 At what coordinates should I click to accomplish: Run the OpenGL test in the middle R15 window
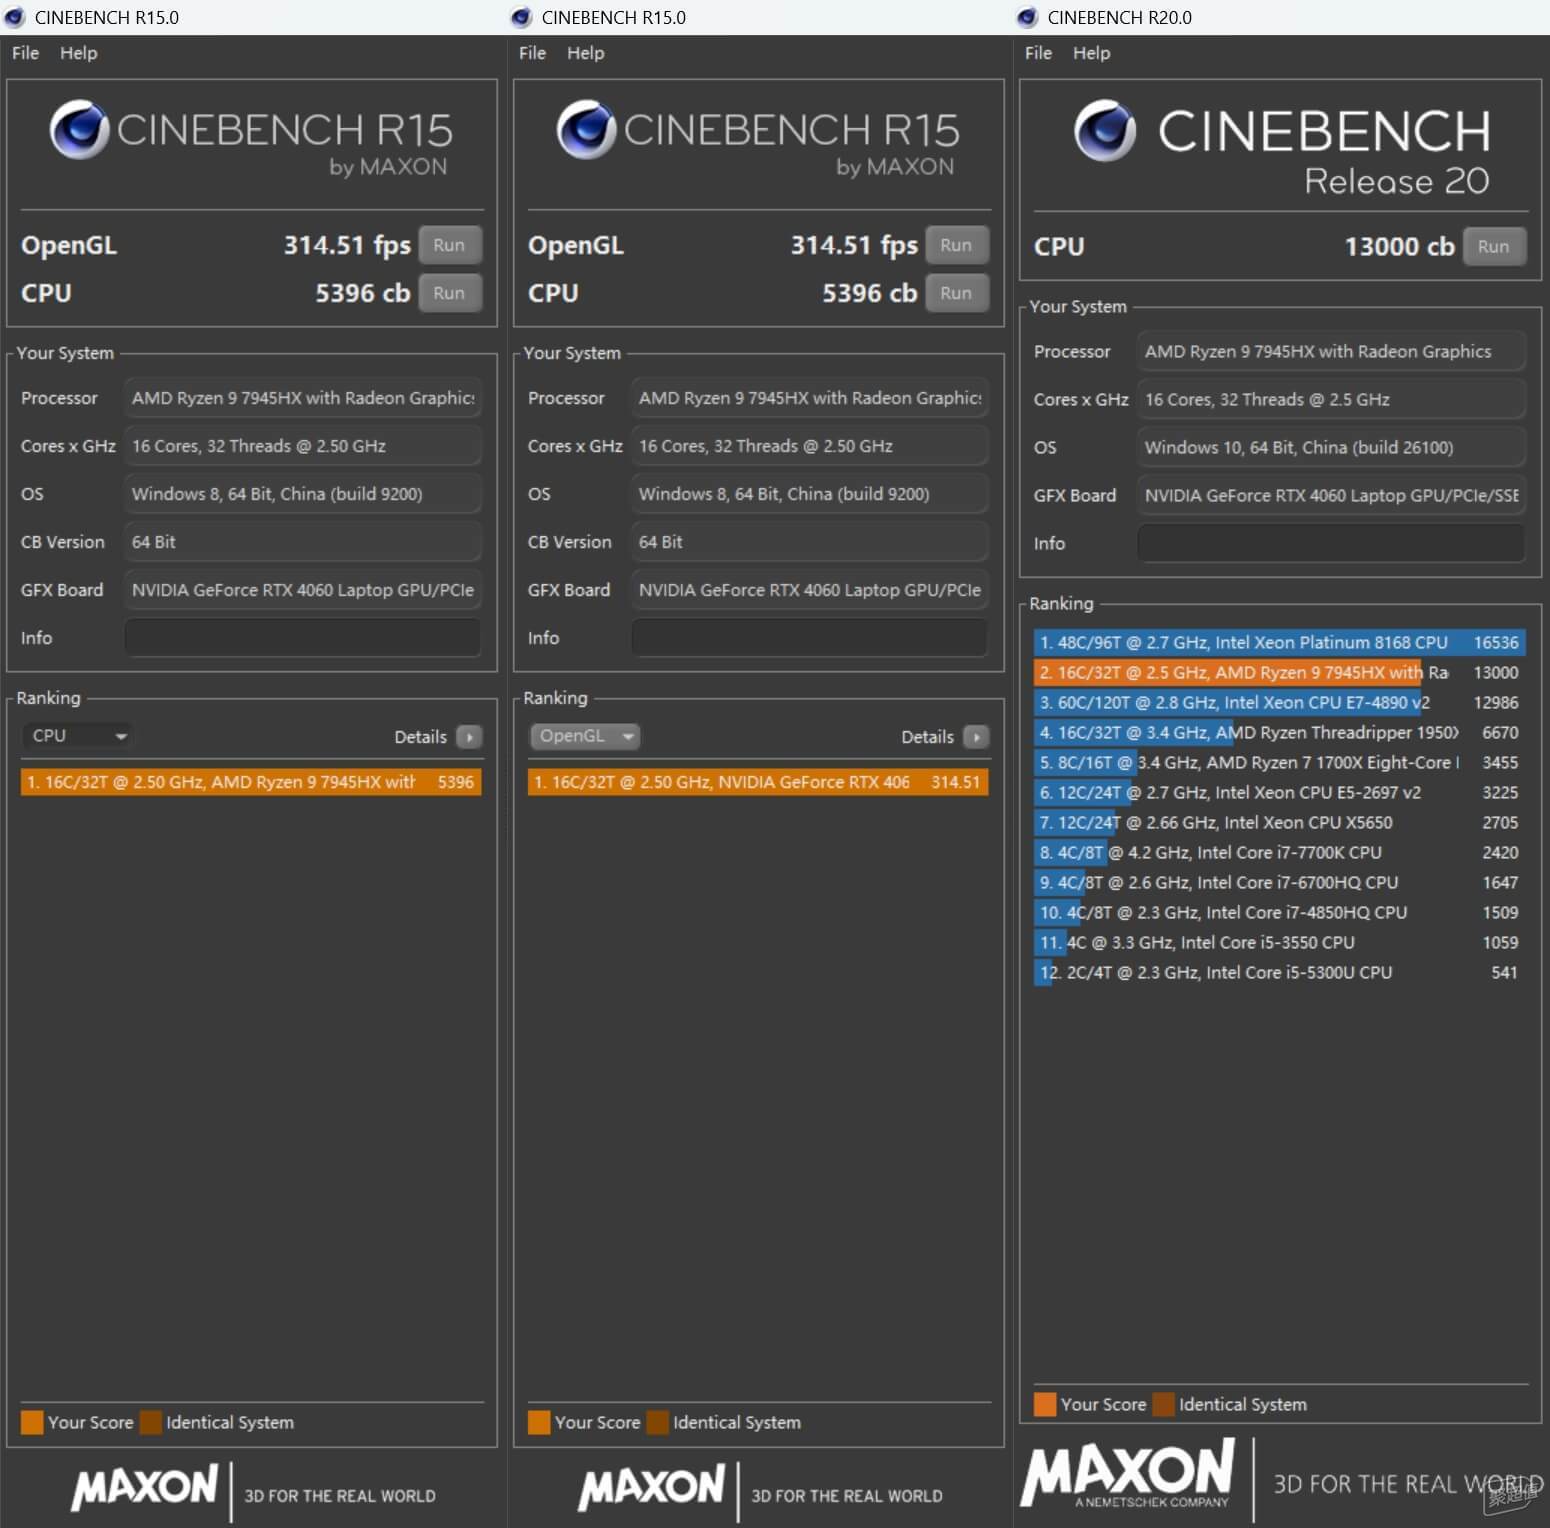tap(956, 245)
